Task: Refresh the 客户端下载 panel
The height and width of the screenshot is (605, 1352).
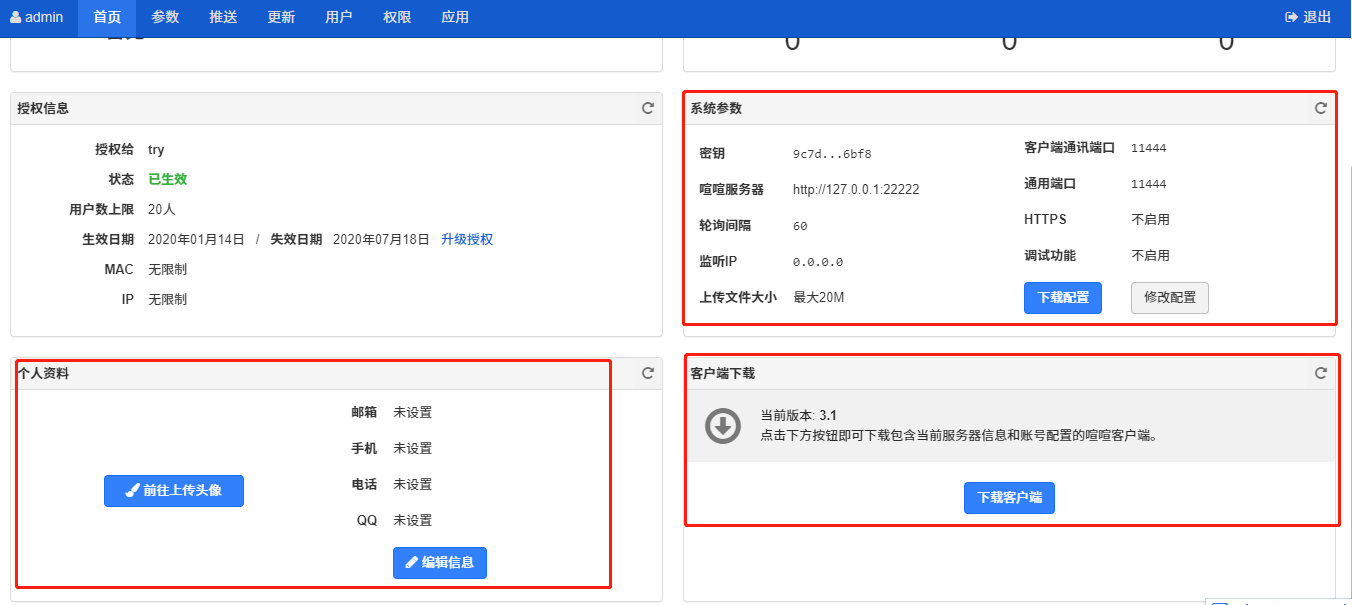Action: pos(1321,373)
